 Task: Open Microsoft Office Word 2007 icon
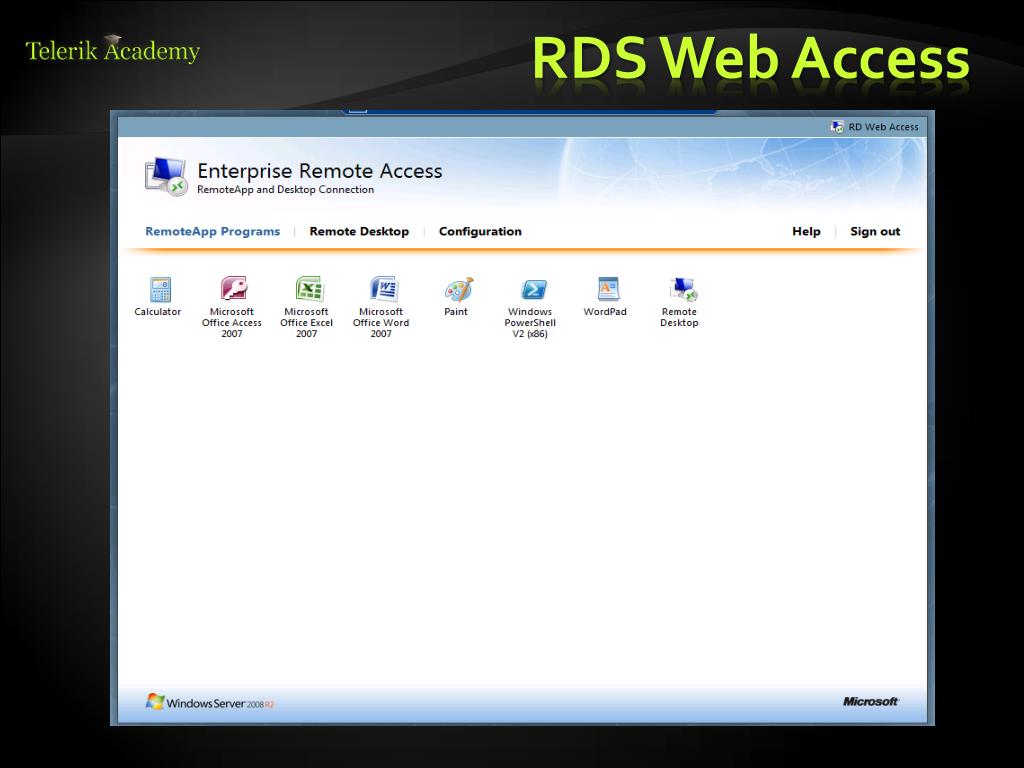tap(384, 289)
